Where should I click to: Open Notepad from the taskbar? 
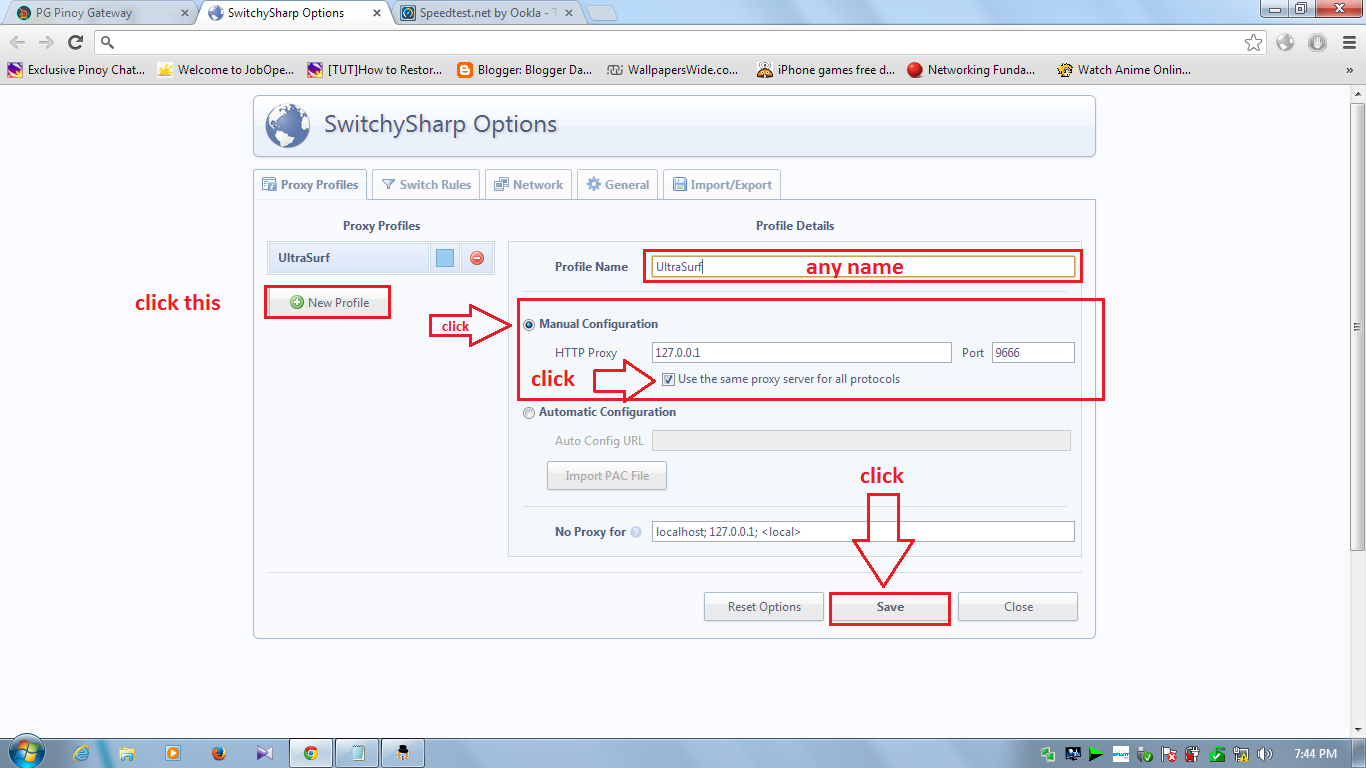(x=356, y=753)
